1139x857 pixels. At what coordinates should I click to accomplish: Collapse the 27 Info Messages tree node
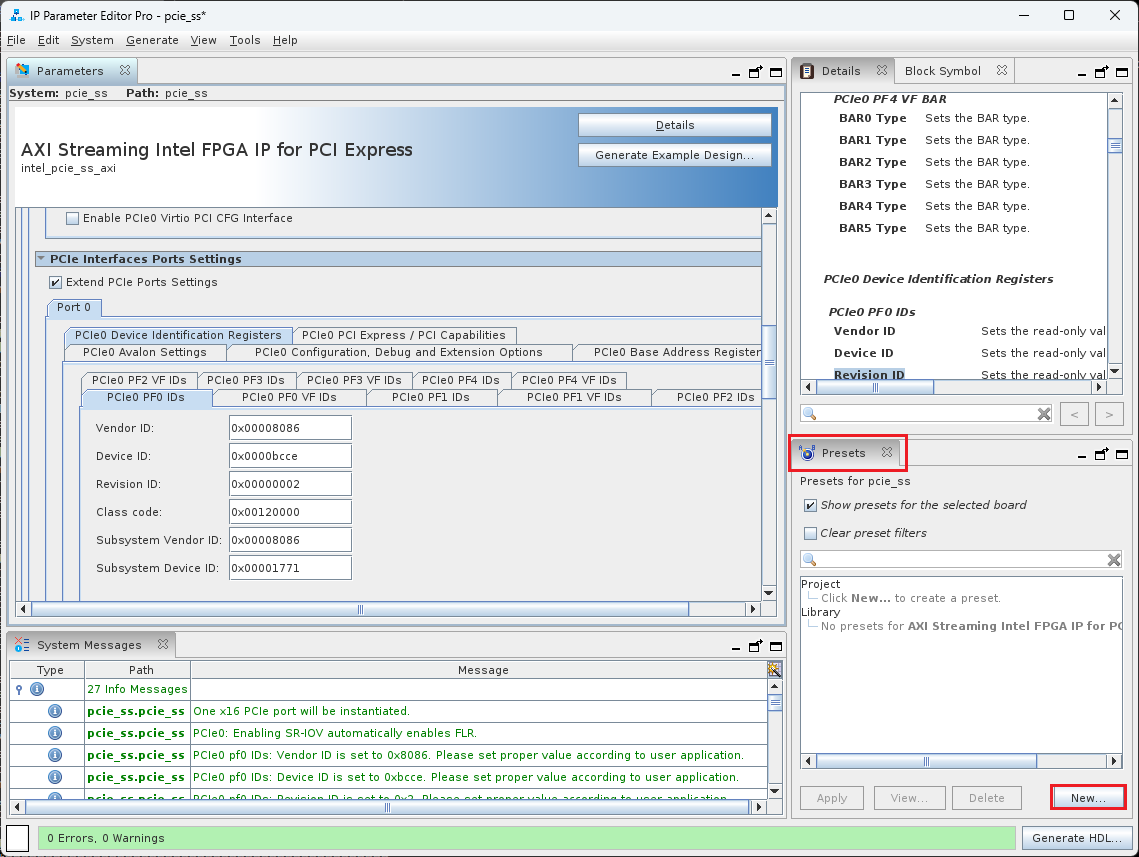click(x=19, y=689)
